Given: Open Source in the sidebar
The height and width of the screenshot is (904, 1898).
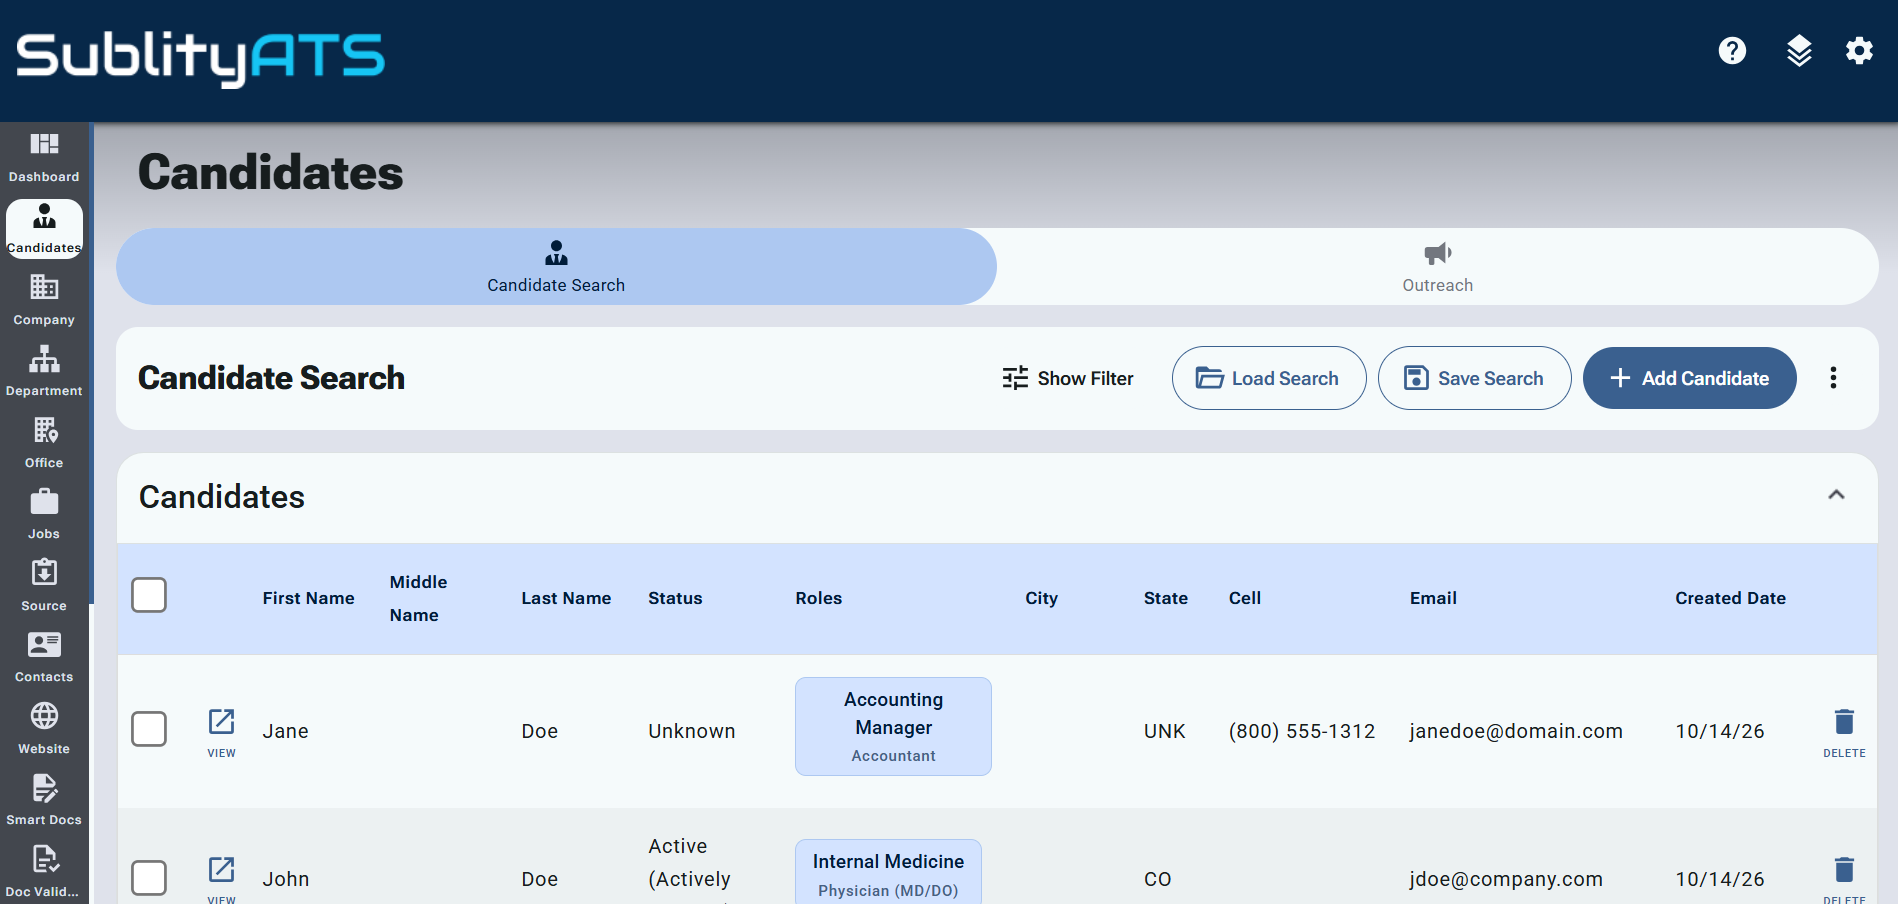Looking at the screenshot, I should tap(44, 586).
